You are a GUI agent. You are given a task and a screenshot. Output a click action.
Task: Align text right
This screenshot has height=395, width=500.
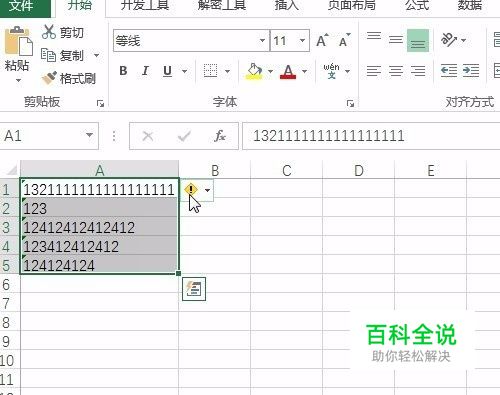(x=418, y=71)
